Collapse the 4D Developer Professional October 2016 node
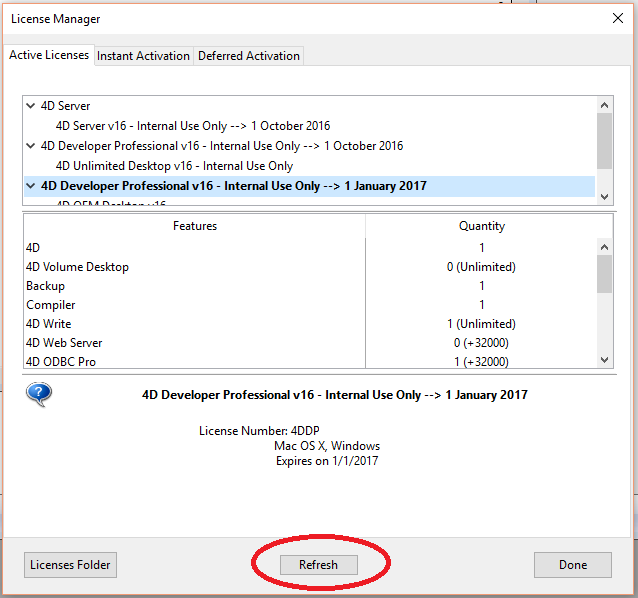 pos(31,145)
